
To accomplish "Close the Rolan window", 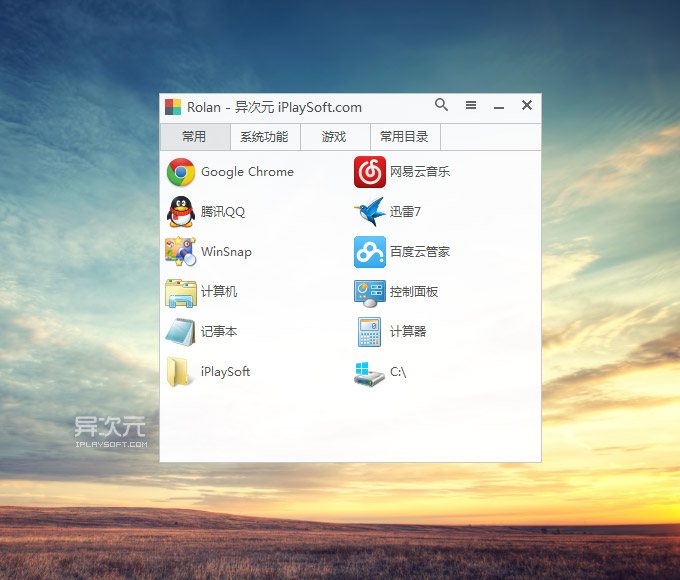I will pyautogui.click(x=527, y=105).
